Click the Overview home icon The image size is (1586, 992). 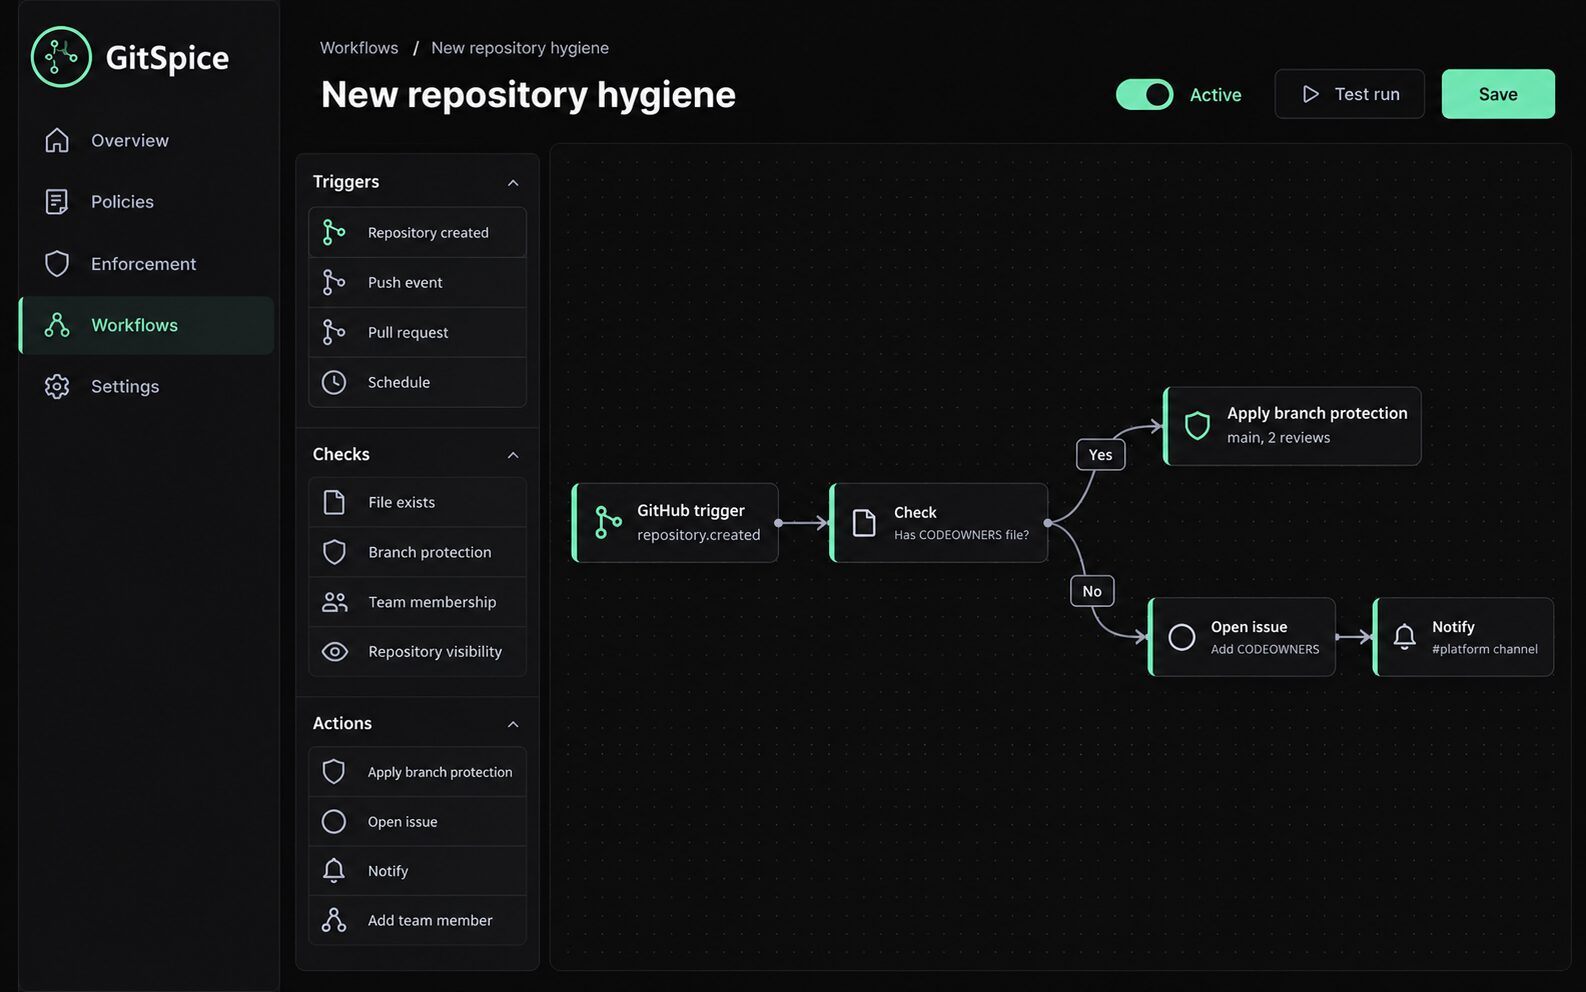[57, 140]
